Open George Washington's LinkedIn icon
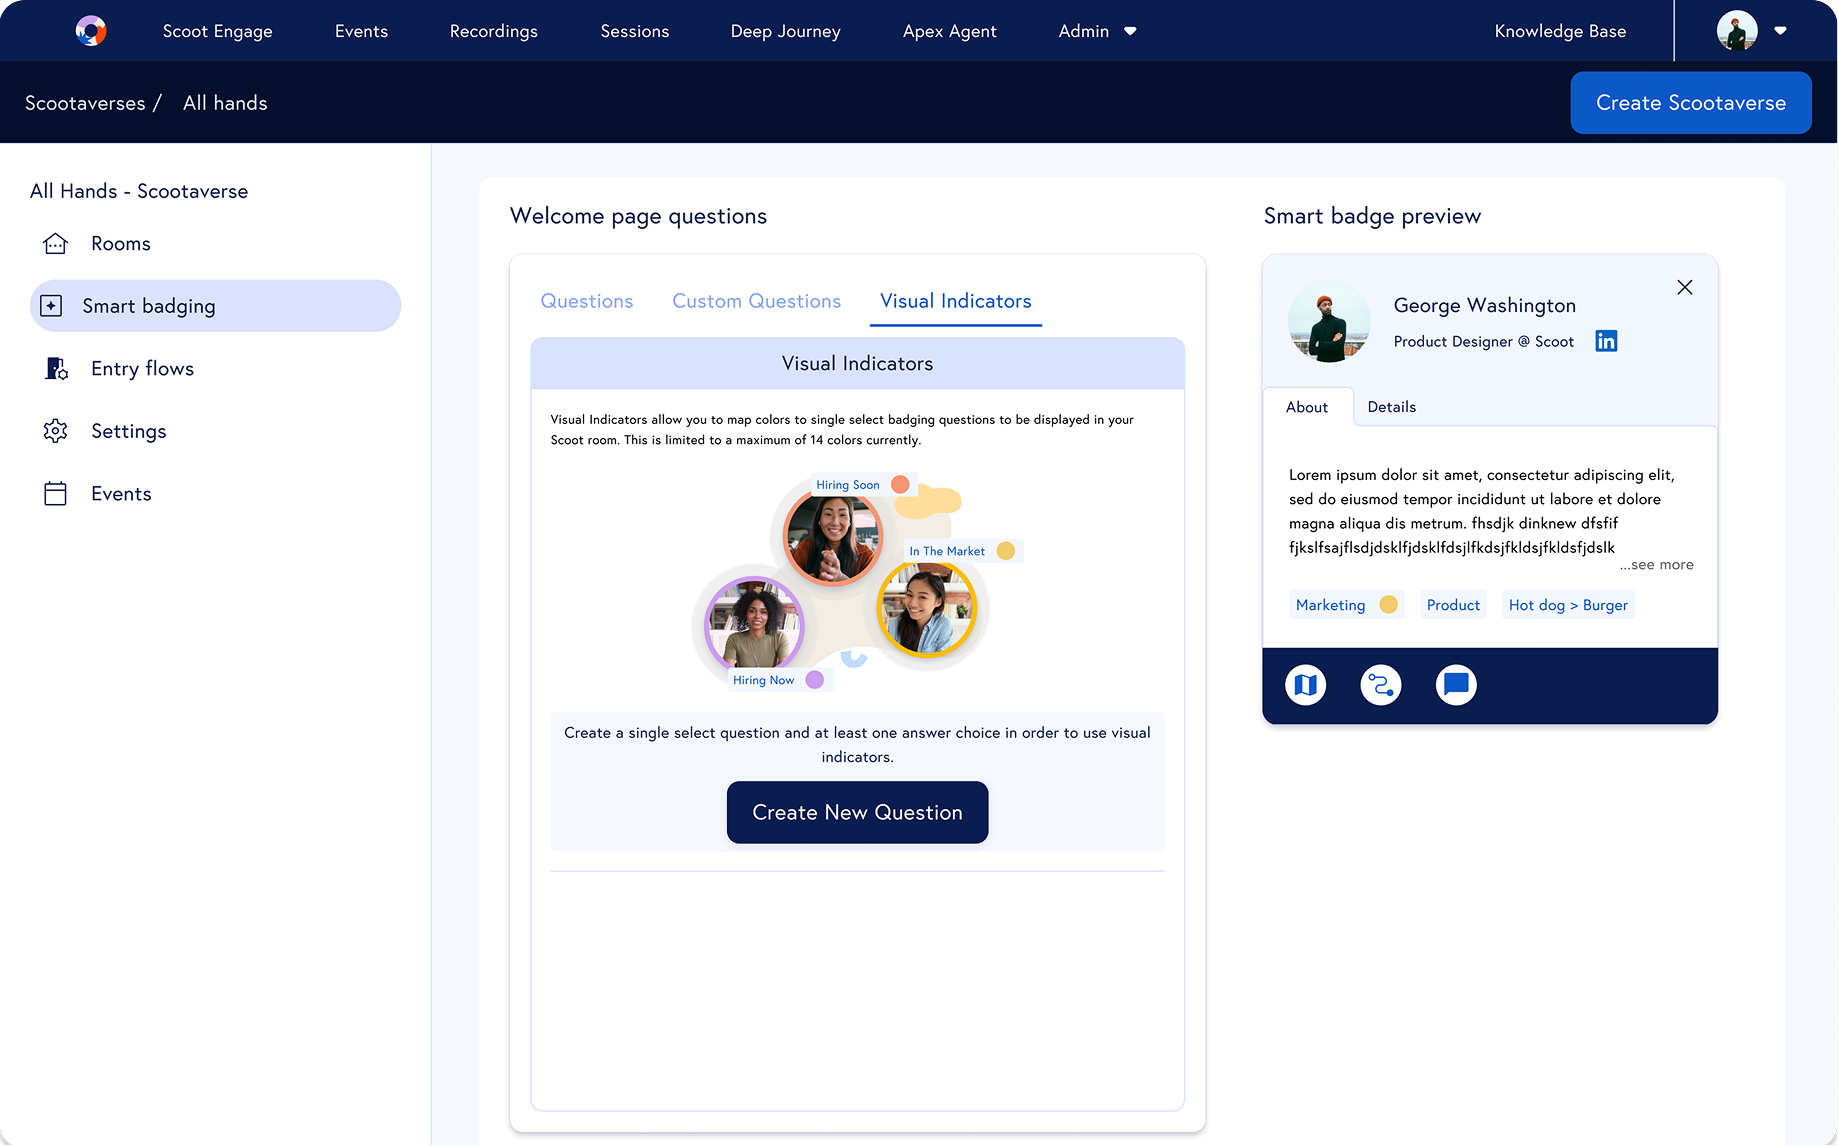Image resolution: width=1838 pixels, height=1146 pixels. coord(1606,341)
